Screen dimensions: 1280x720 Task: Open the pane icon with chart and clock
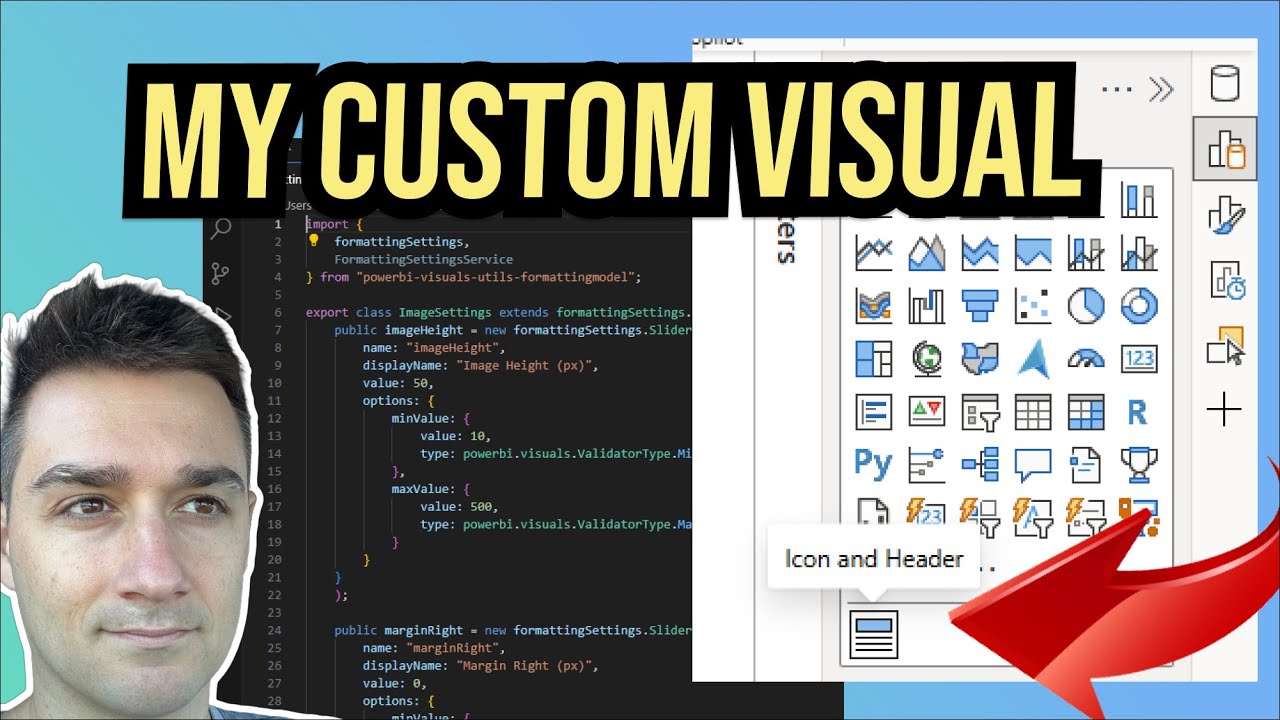pyautogui.click(x=1226, y=281)
